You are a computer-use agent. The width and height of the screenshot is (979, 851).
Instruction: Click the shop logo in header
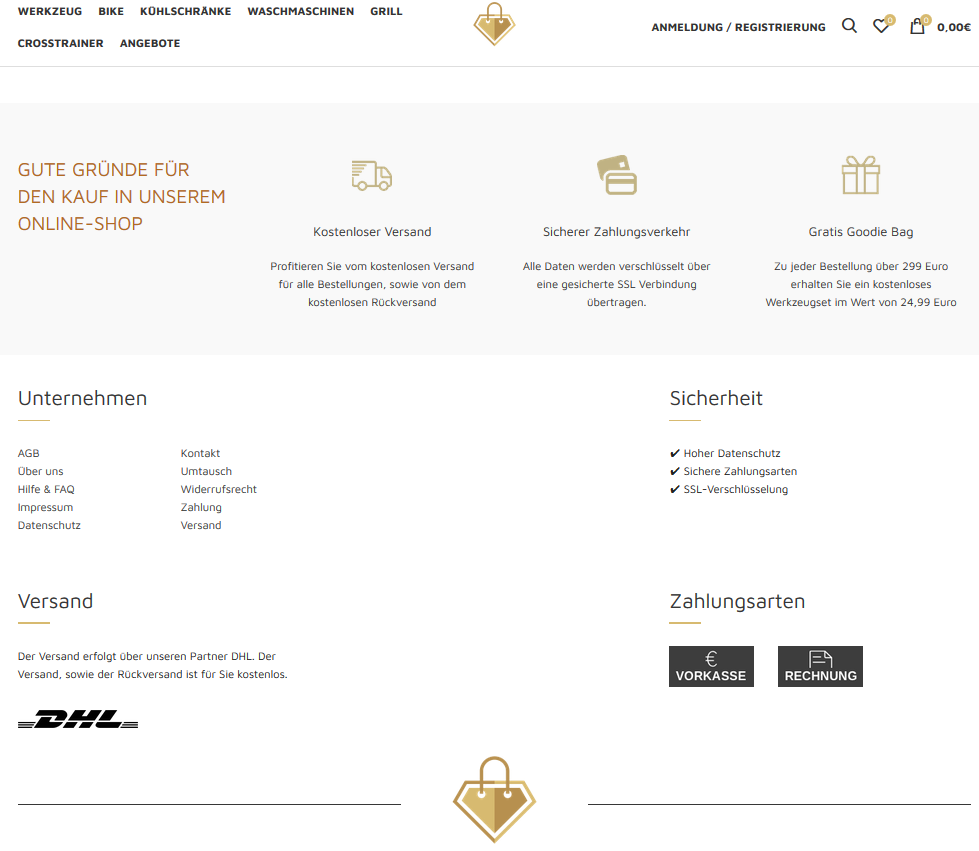494,24
